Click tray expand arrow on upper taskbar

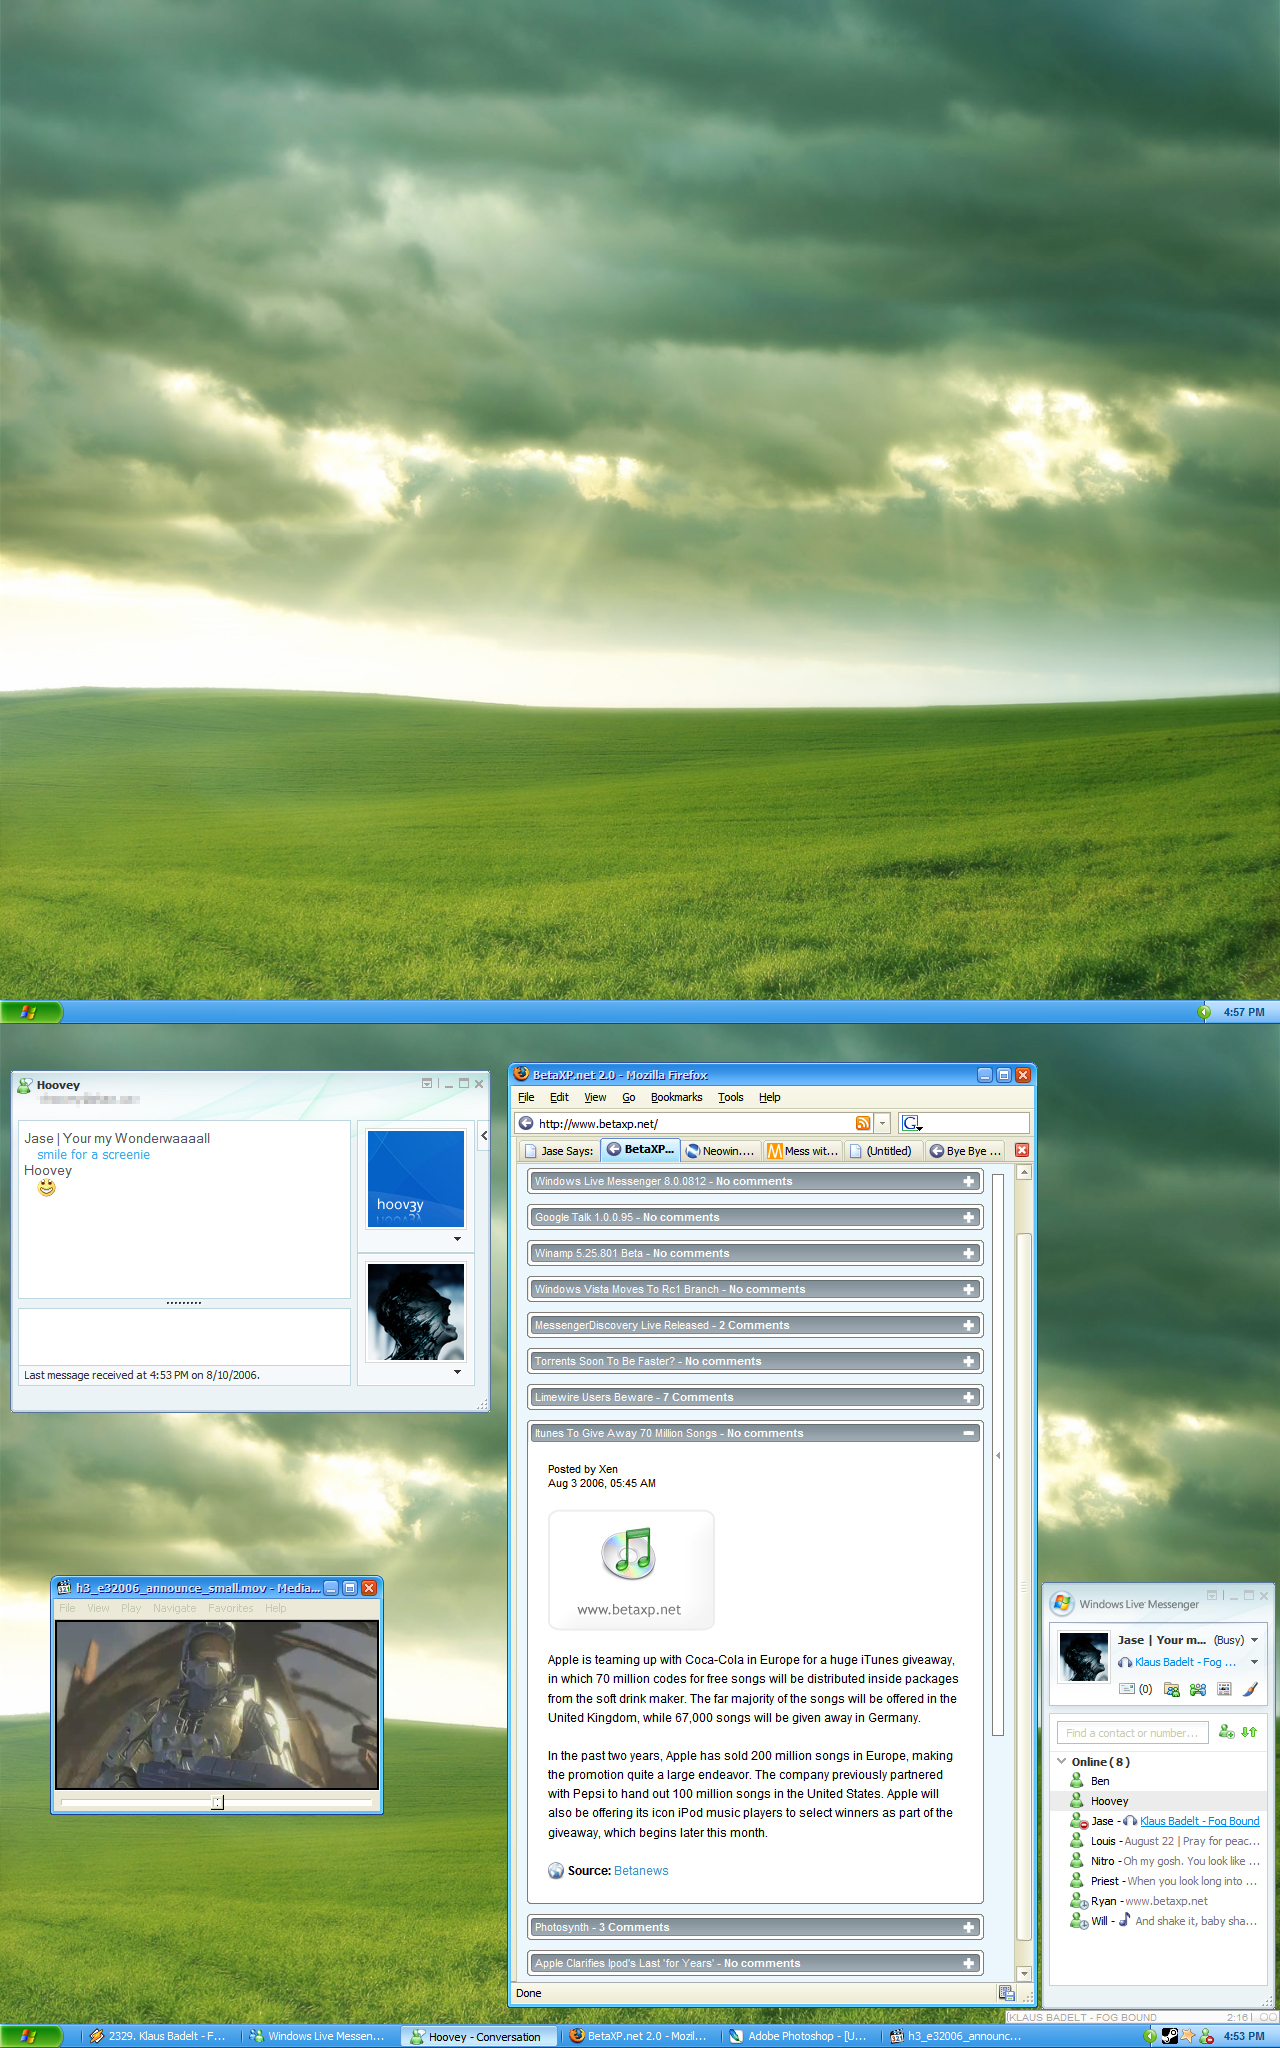[1204, 1012]
